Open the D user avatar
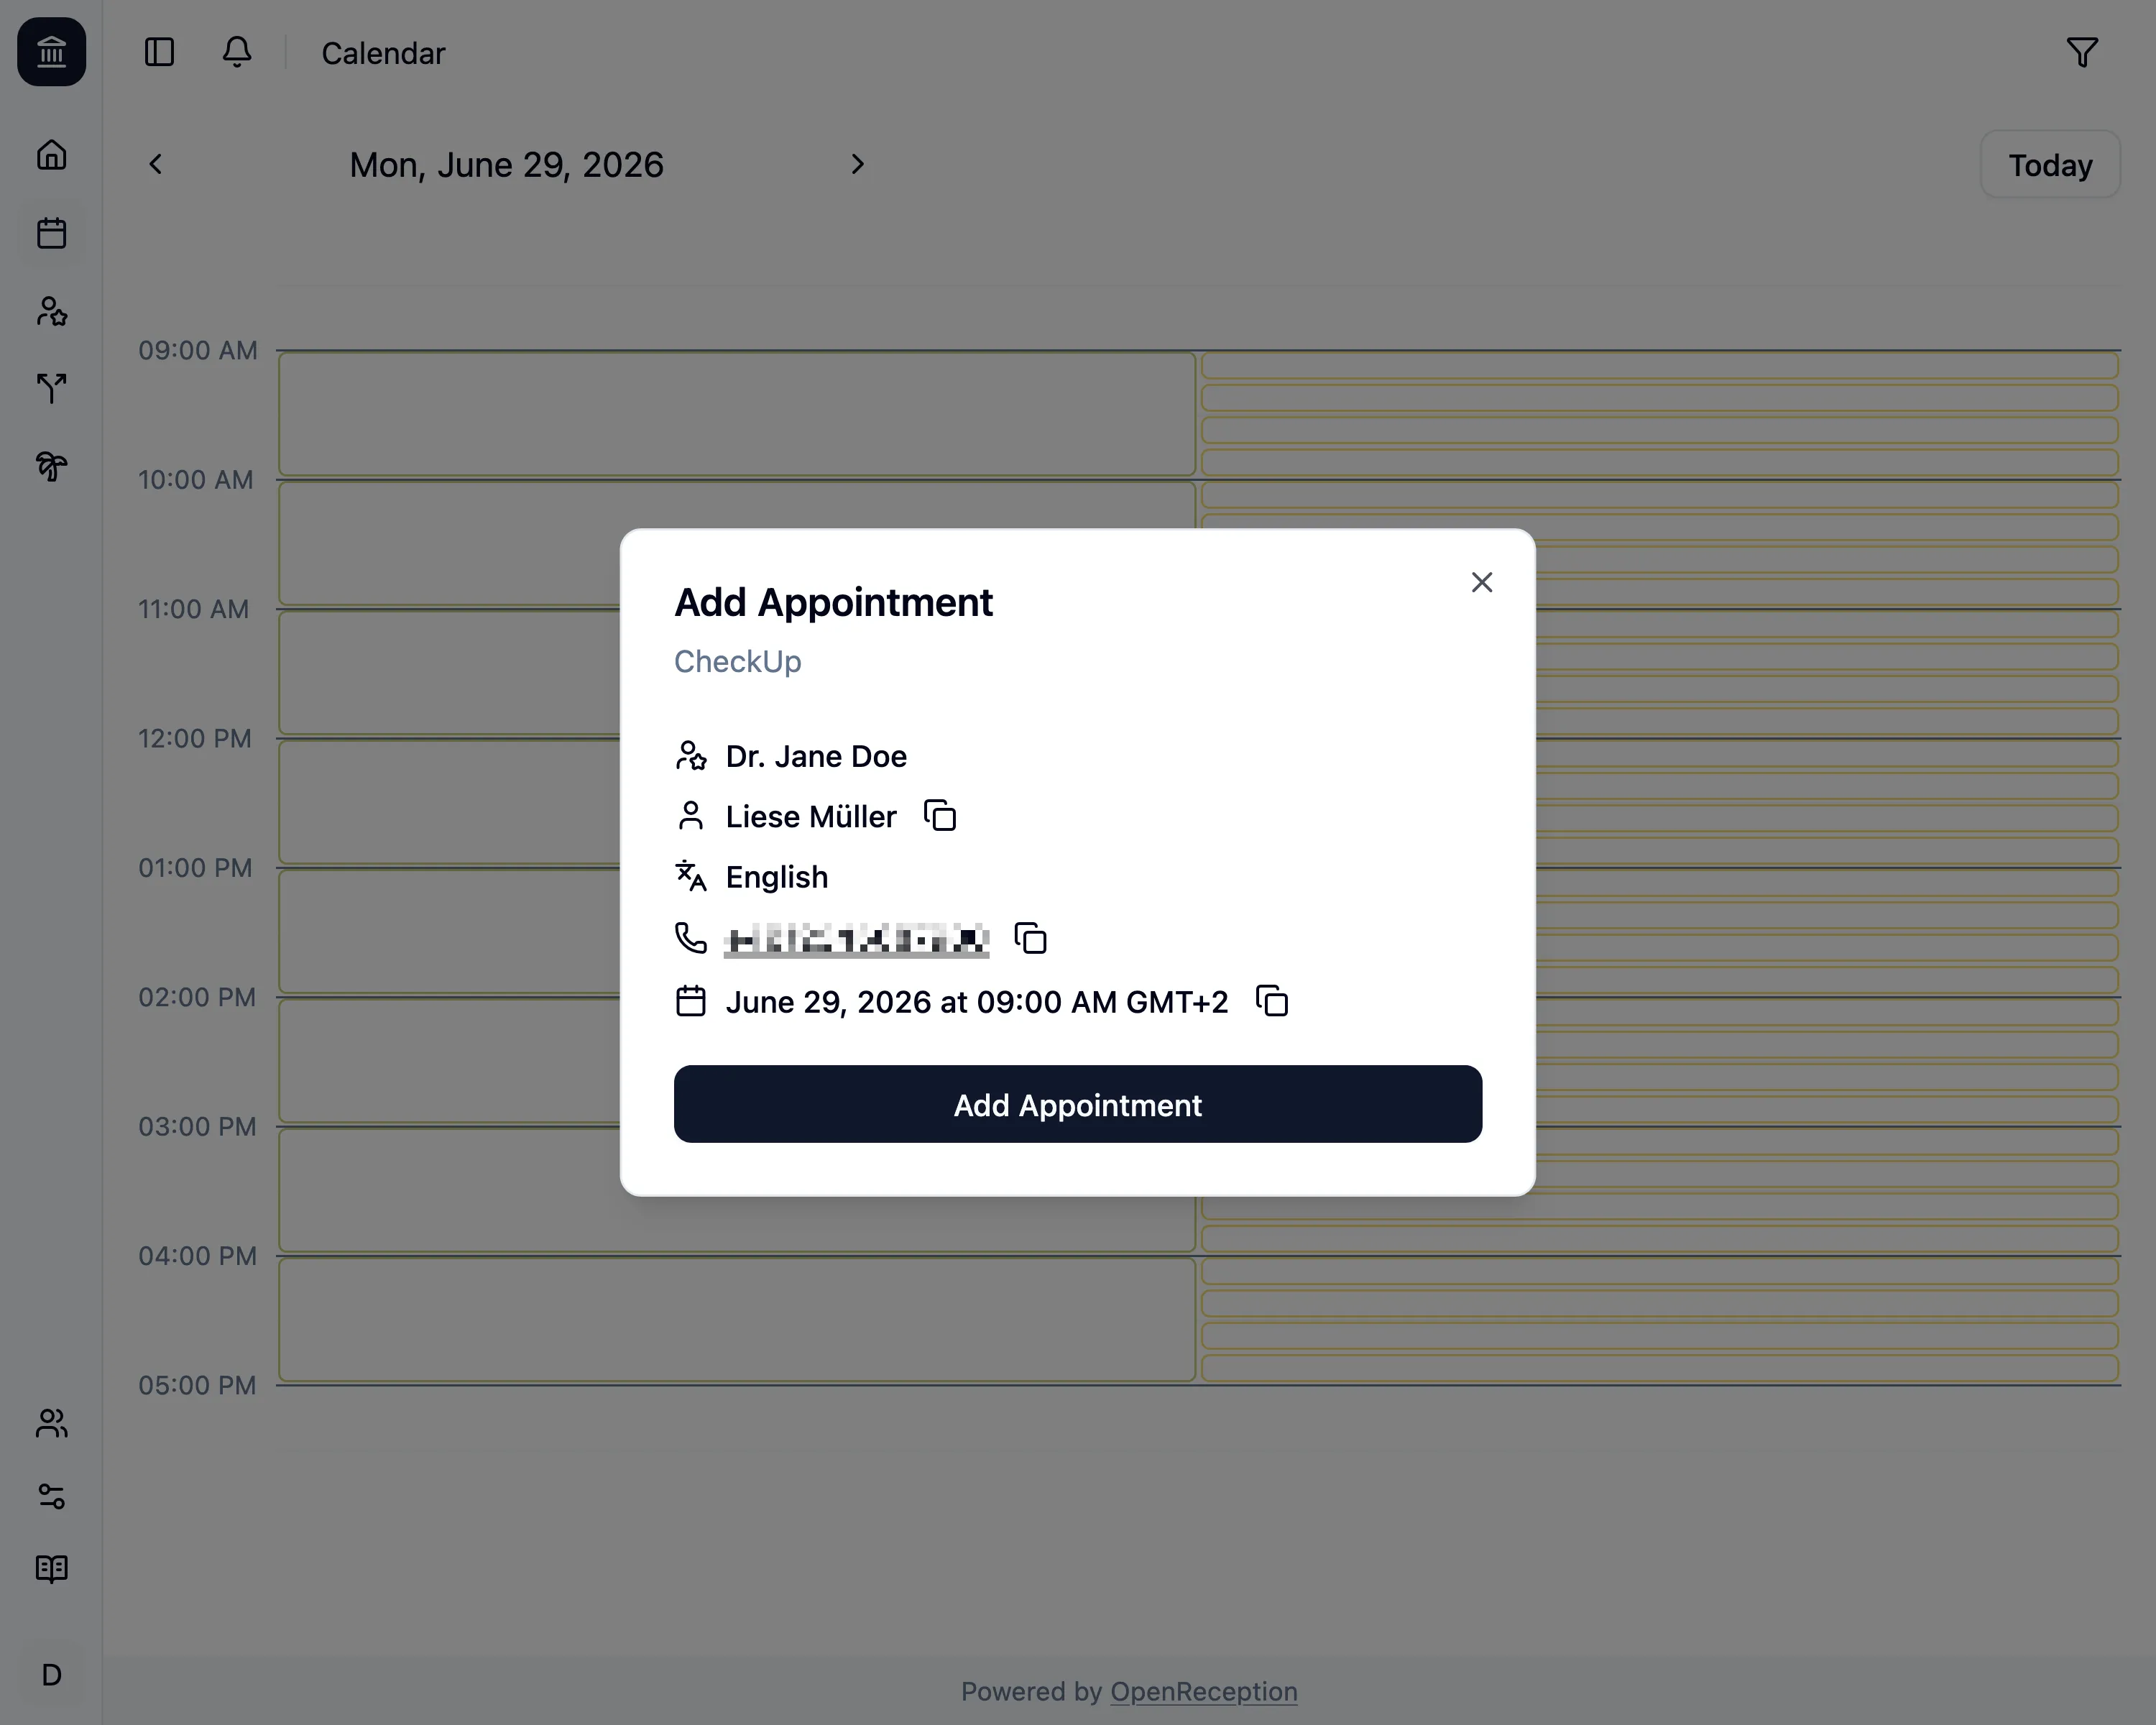 click(51, 1675)
